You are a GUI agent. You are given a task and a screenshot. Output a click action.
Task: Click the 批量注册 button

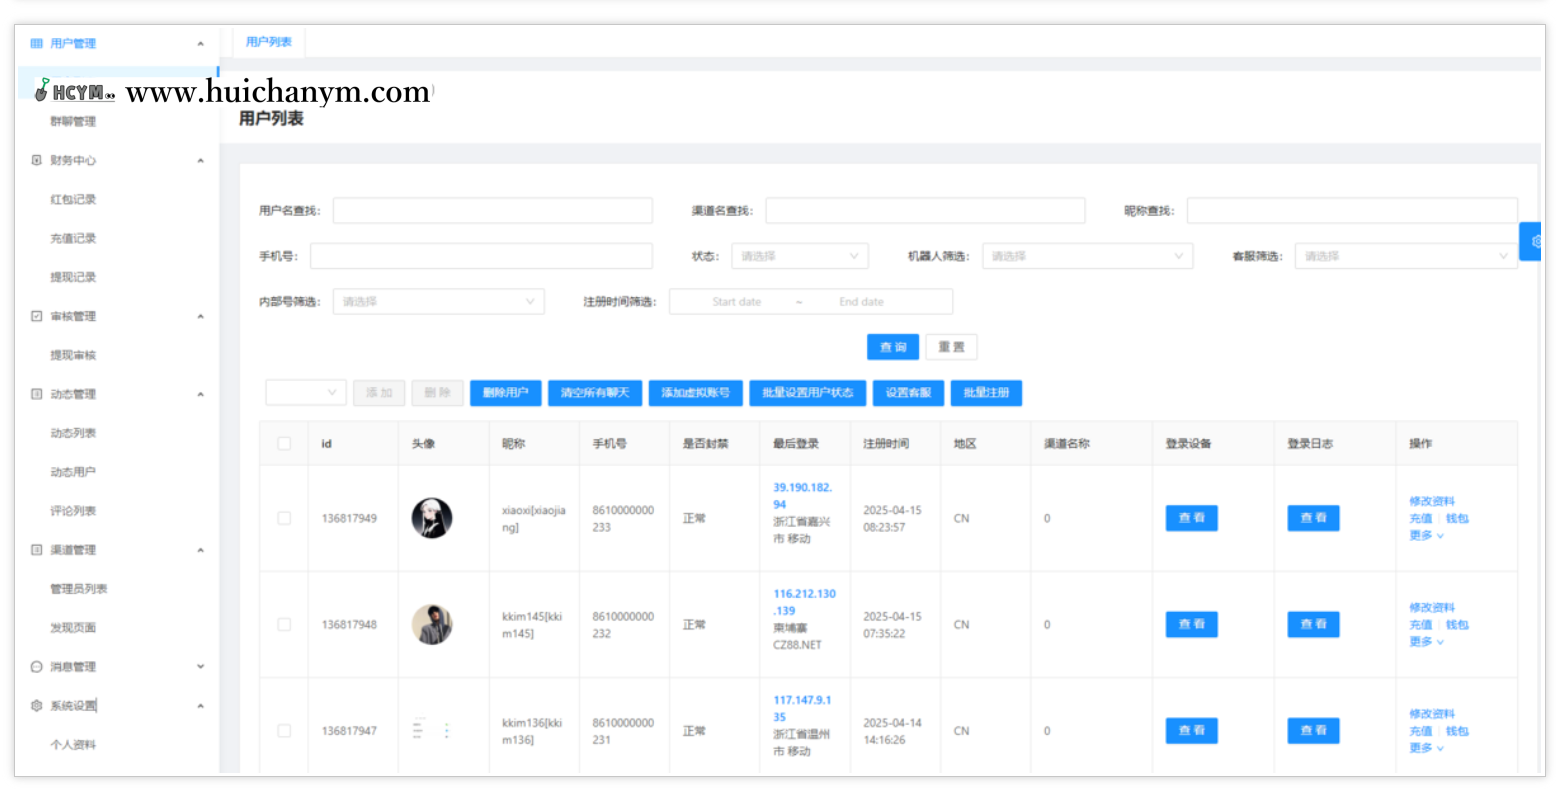[986, 393]
